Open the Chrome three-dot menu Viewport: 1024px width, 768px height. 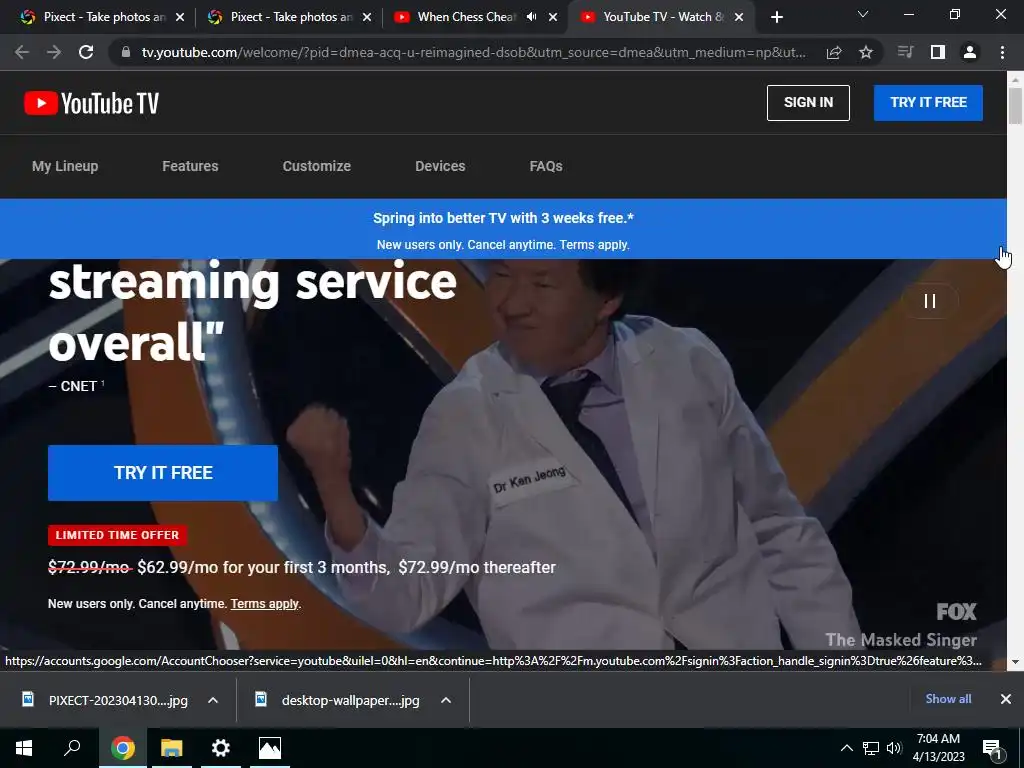click(x=1002, y=52)
